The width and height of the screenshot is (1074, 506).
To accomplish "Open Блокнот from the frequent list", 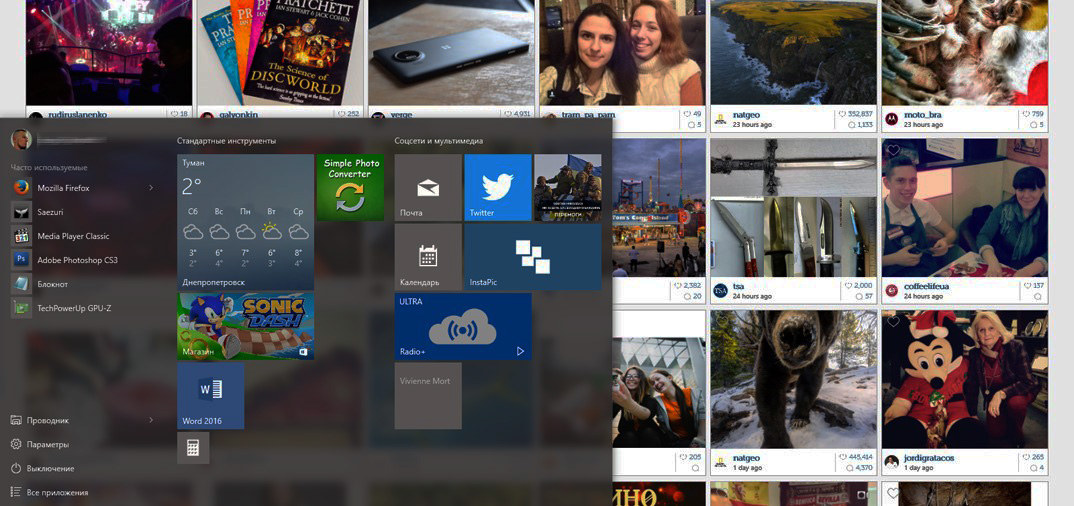I will [82, 283].
